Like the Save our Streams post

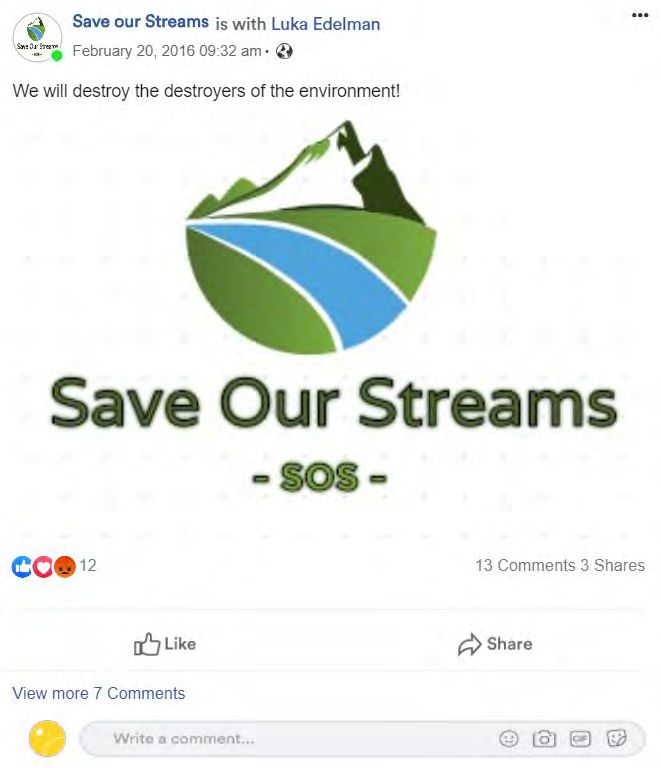pos(165,644)
